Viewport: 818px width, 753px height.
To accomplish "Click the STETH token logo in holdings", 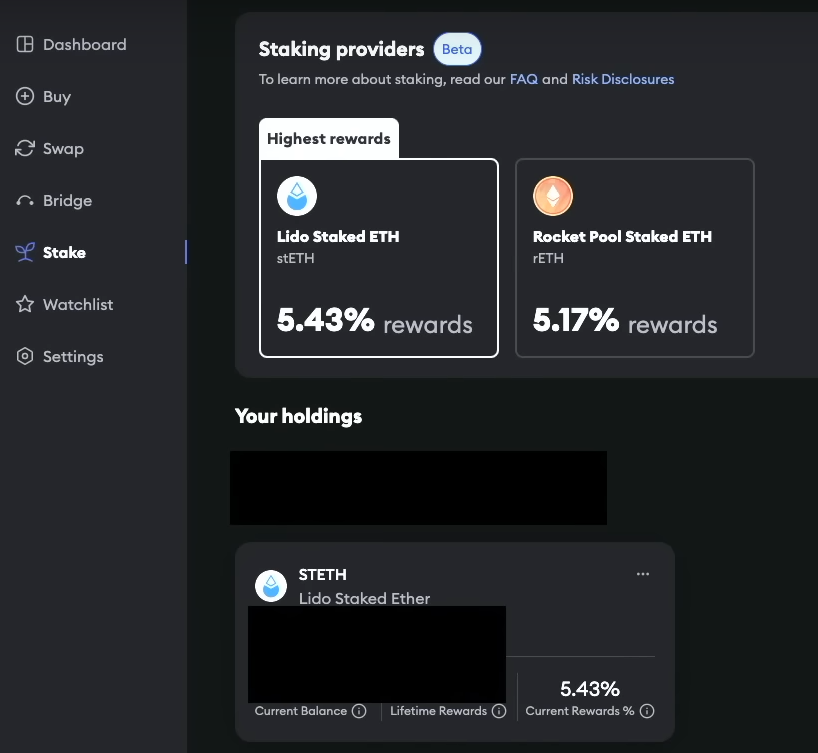I will tap(271, 586).
